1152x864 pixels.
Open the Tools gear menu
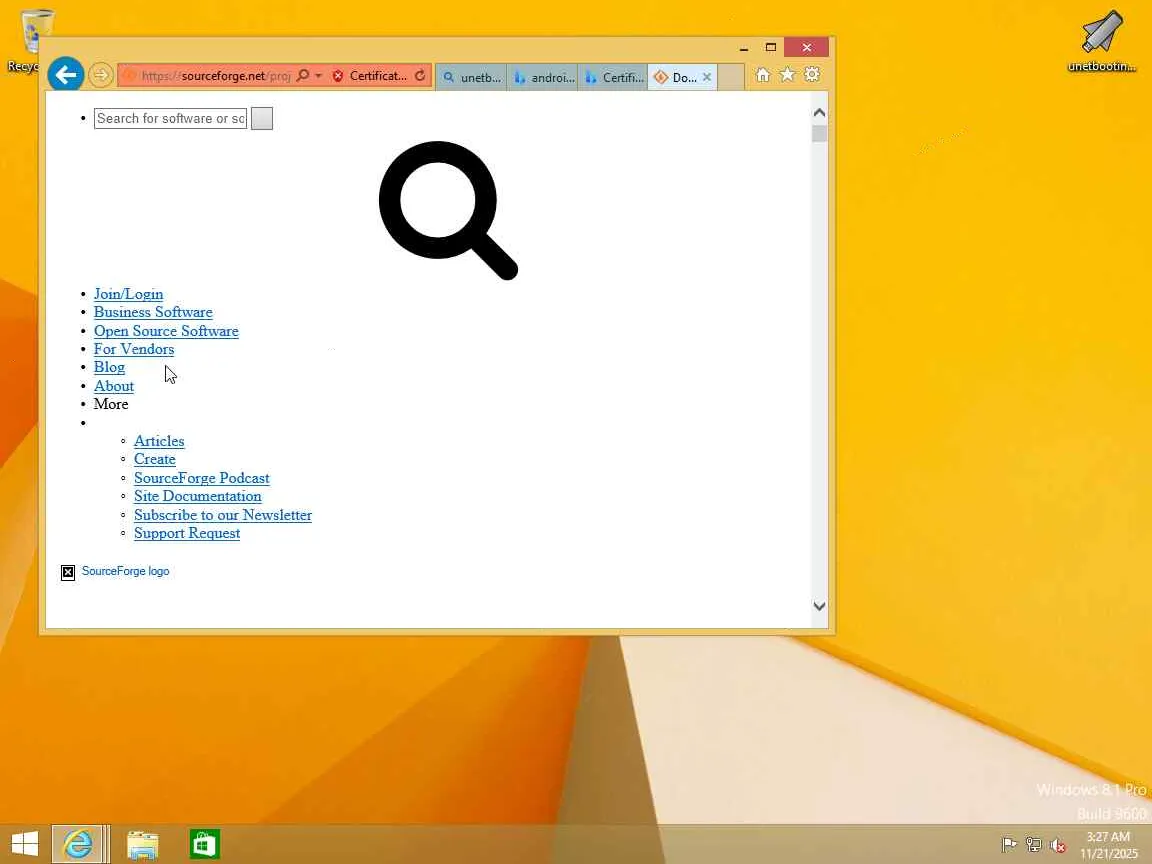812,74
